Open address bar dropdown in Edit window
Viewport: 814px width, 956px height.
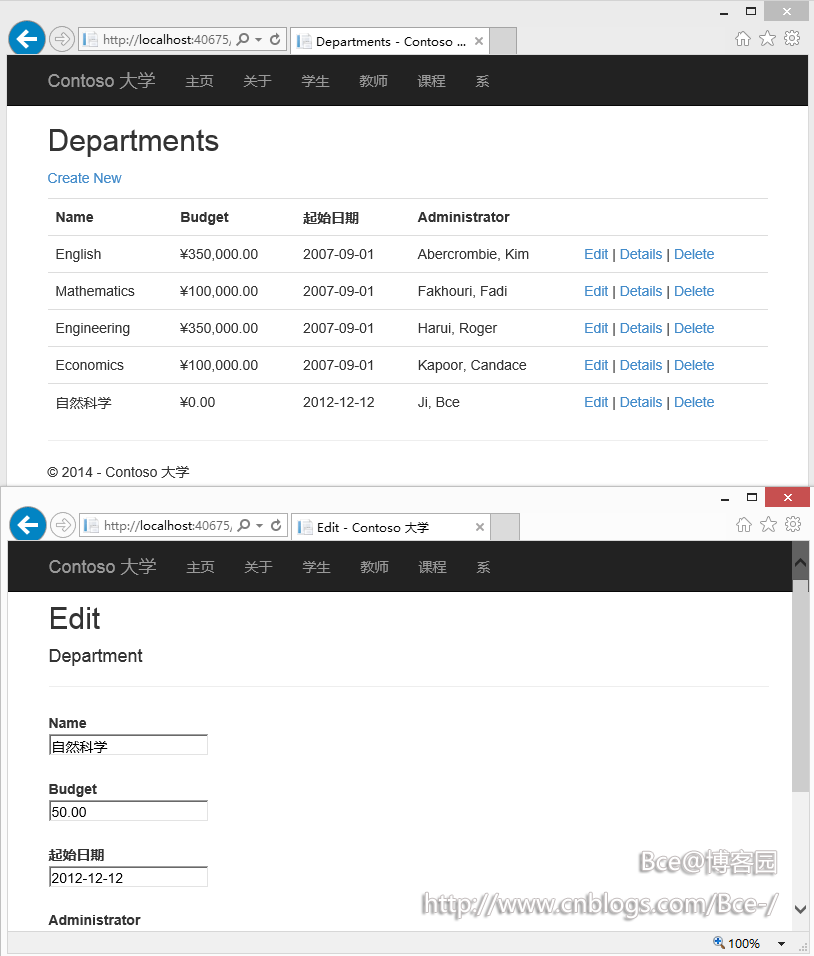260,526
